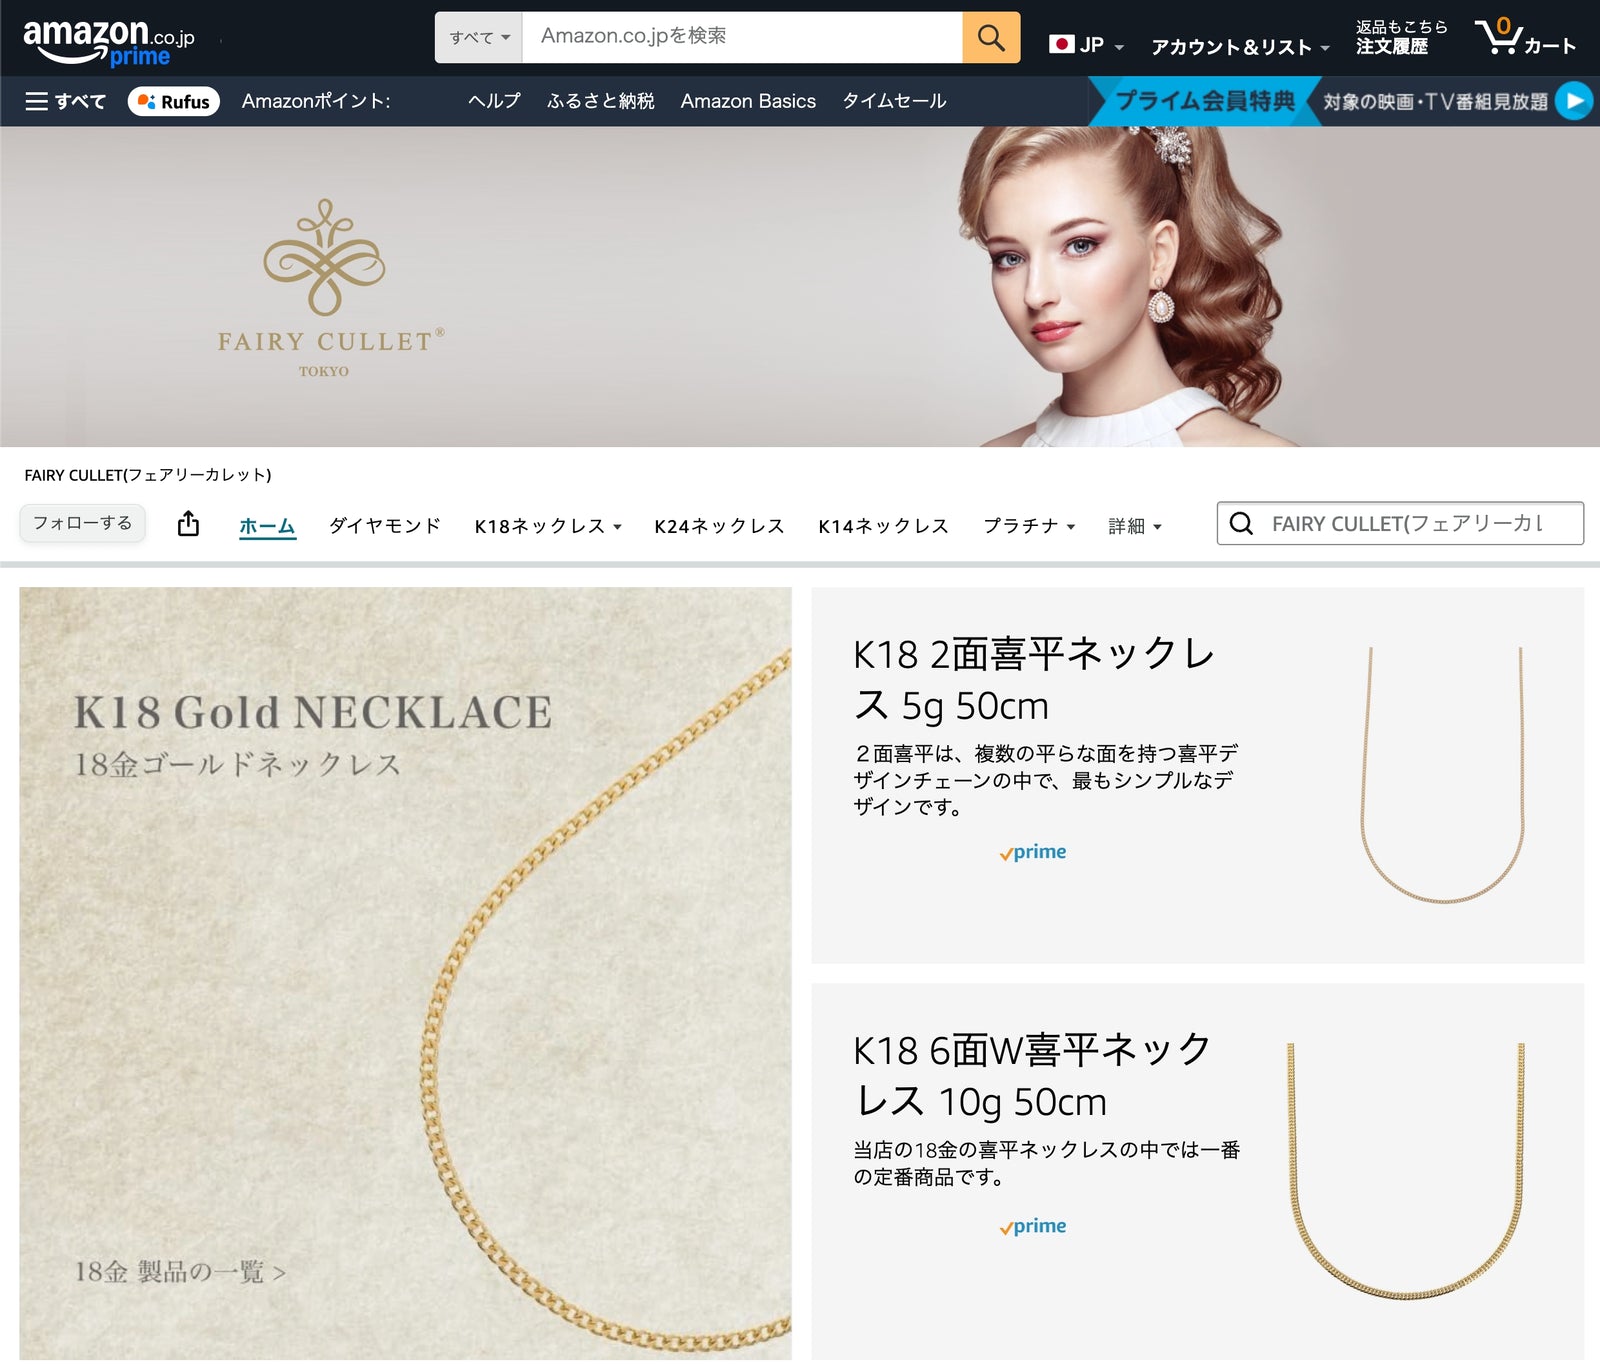Click the blue play button in Prime banner
This screenshot has width=1600, height=1364.
point(1574,101)
